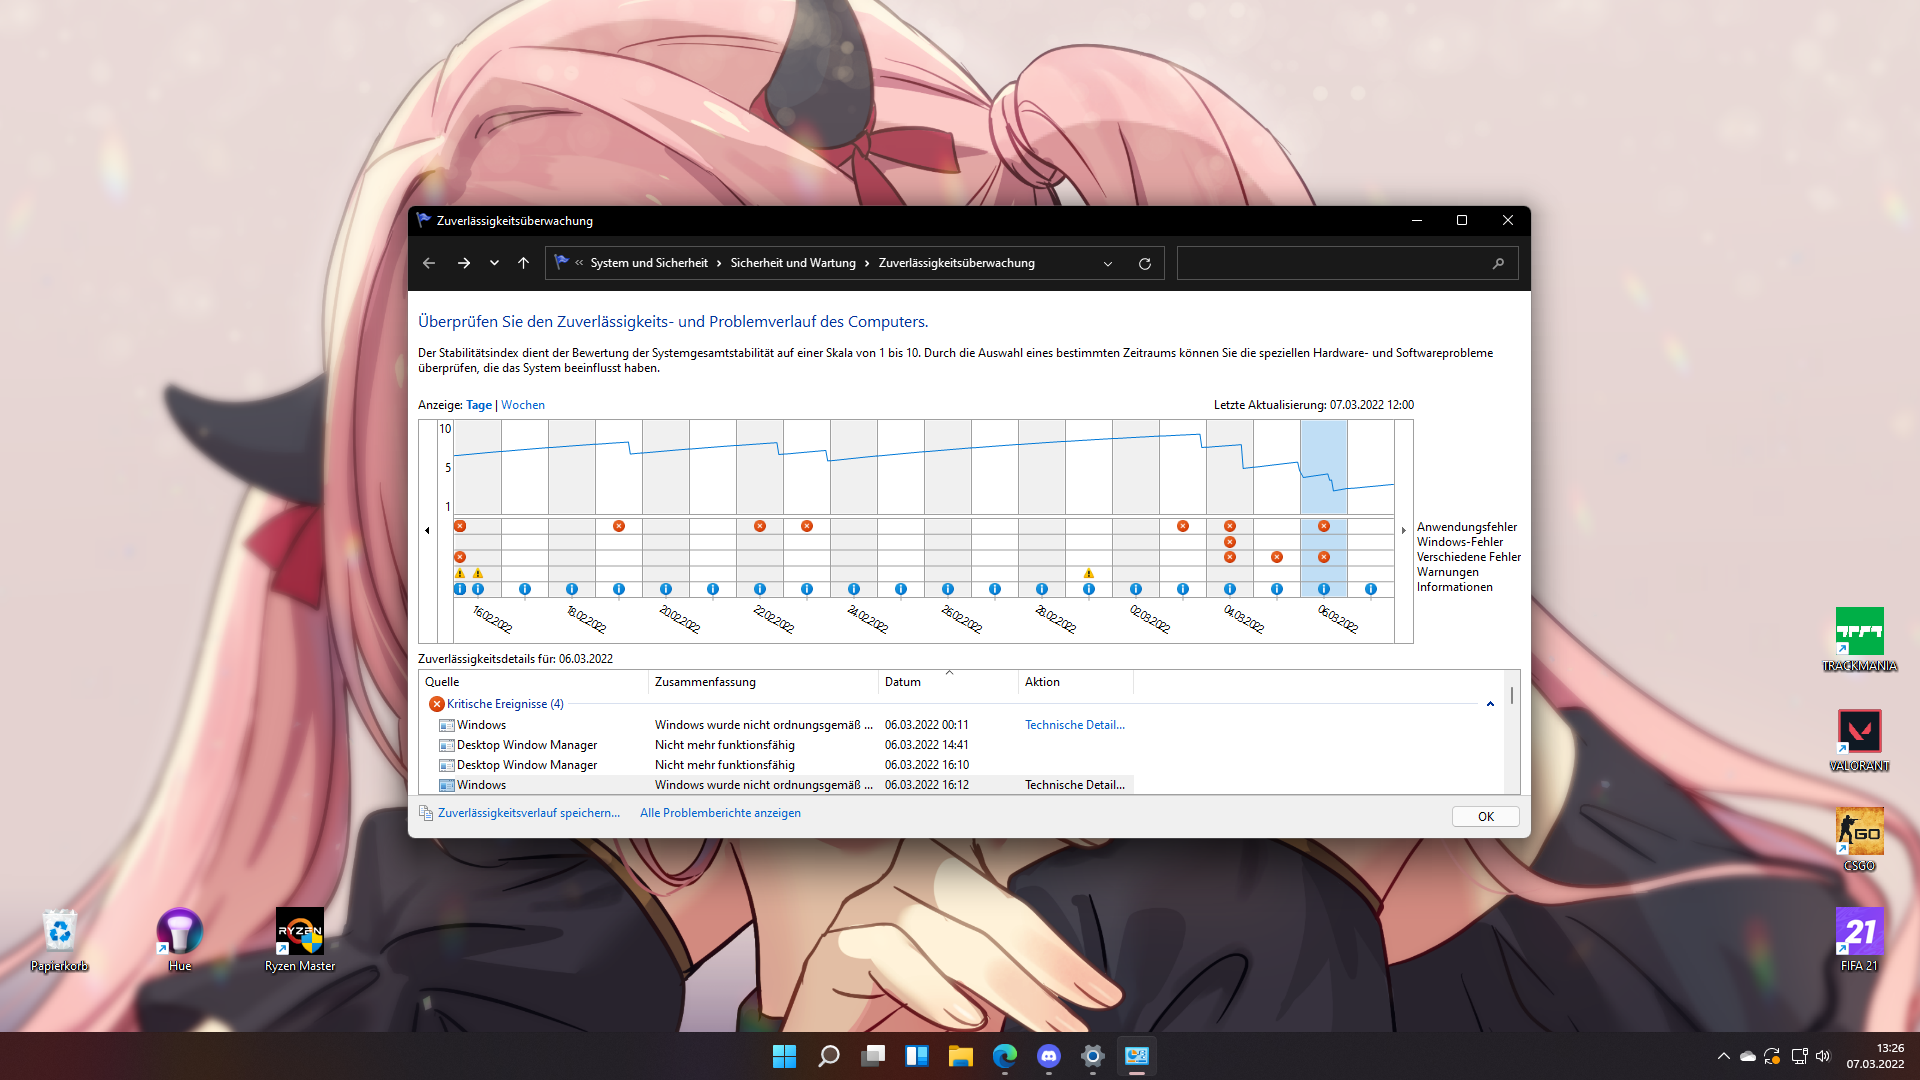Open the VALORANT desktop shortcut

pyautogui.click(x=1859, y=740)
